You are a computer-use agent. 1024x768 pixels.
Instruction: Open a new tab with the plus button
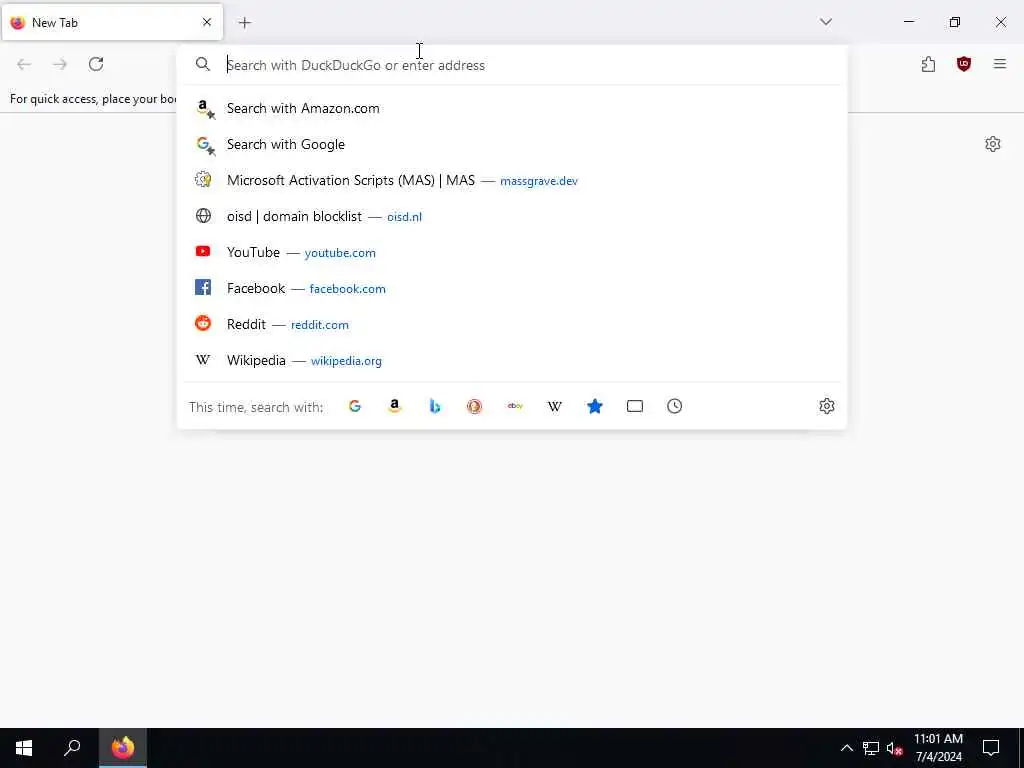click(245, 23)
